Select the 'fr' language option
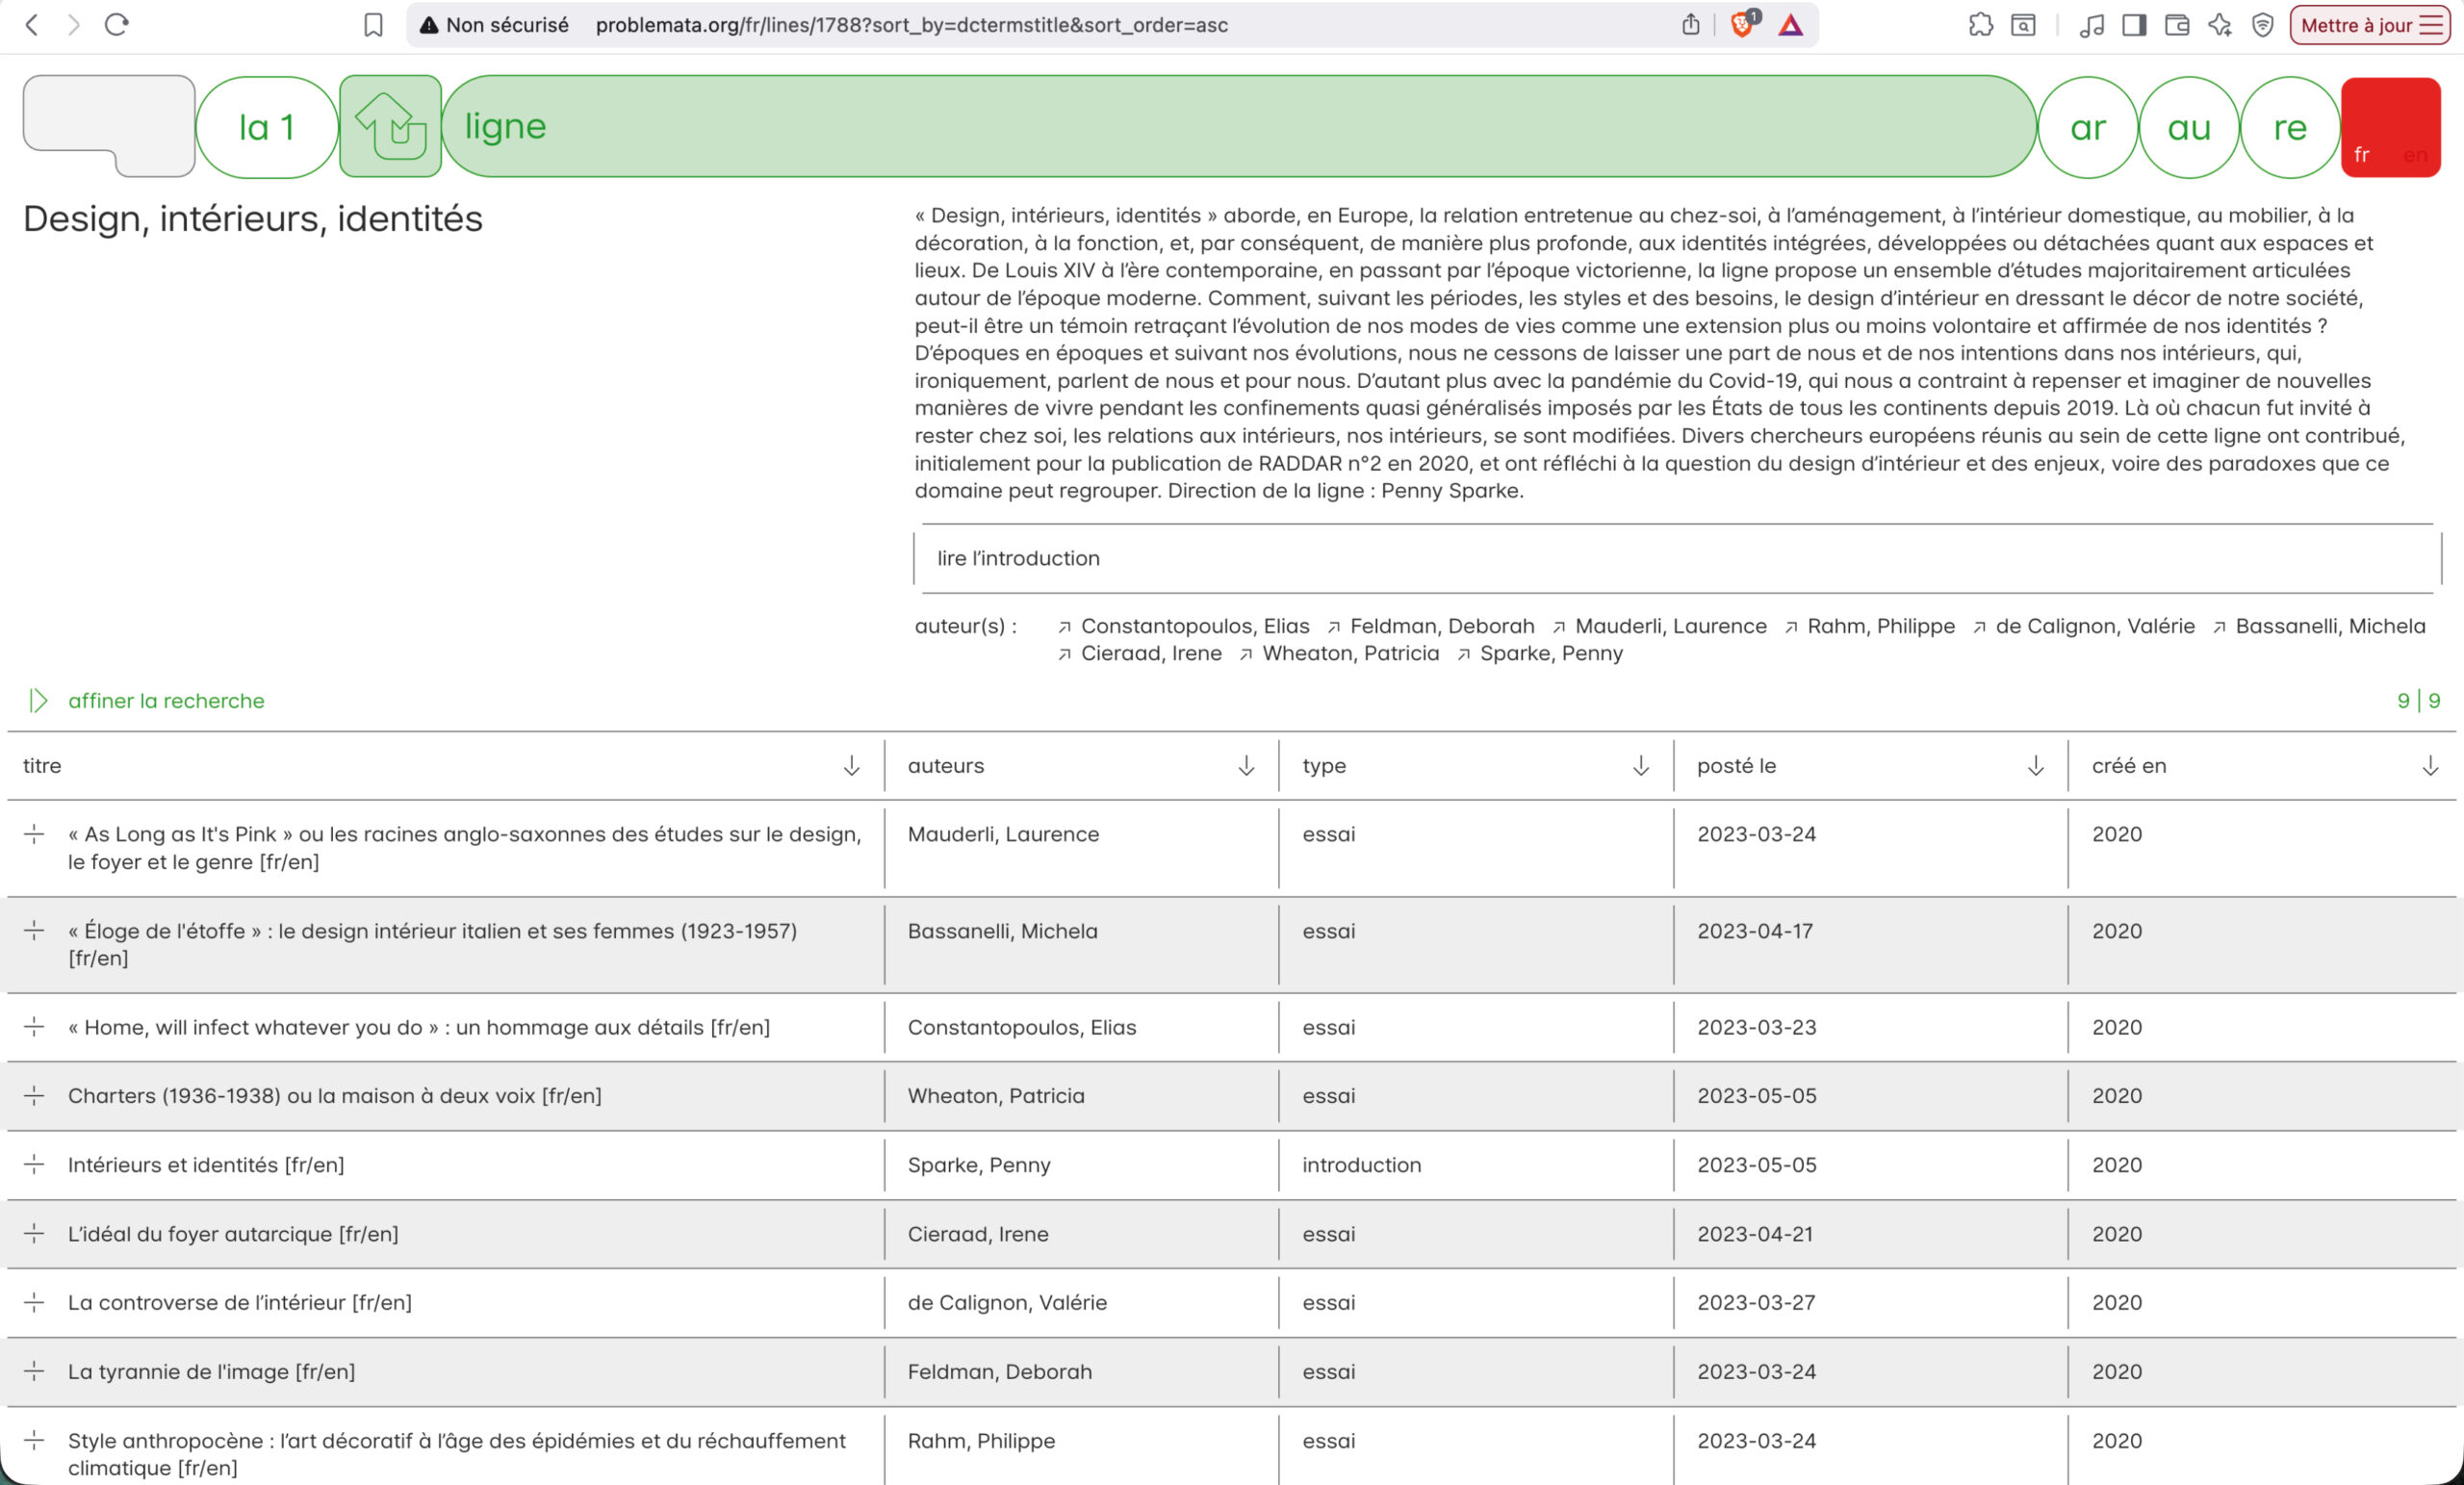This screenshot has height=1485, width=2464. [x=2362, y=155]
